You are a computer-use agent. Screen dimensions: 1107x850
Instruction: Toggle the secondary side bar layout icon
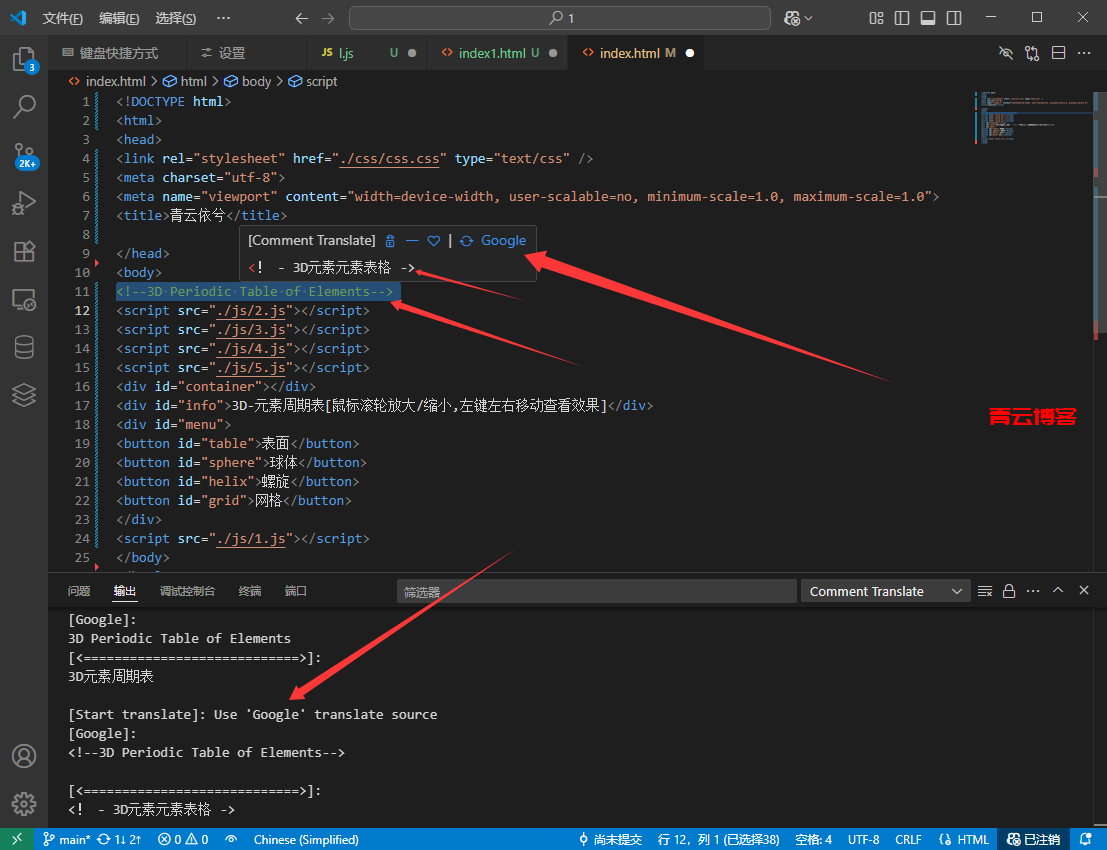tap(954, 18)
